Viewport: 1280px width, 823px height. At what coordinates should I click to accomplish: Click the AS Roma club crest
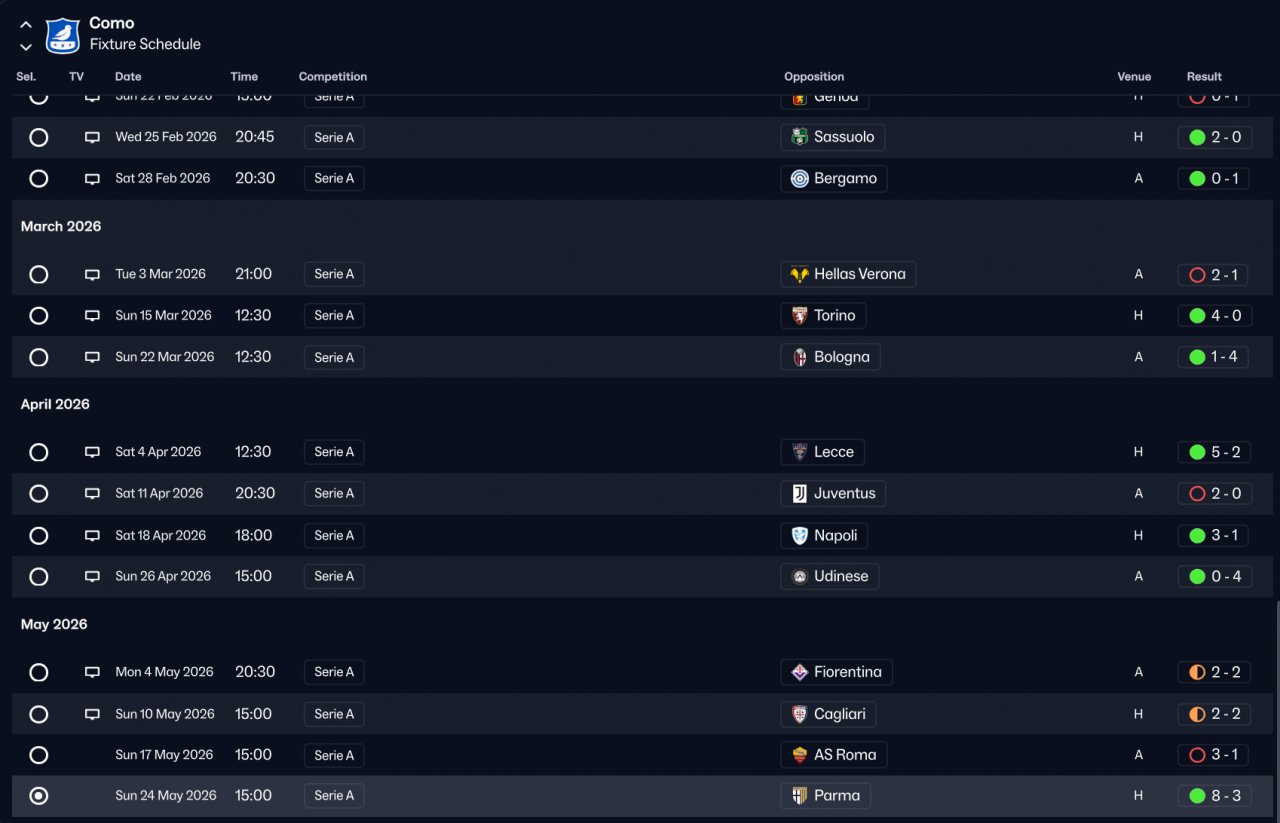[799, 755]
